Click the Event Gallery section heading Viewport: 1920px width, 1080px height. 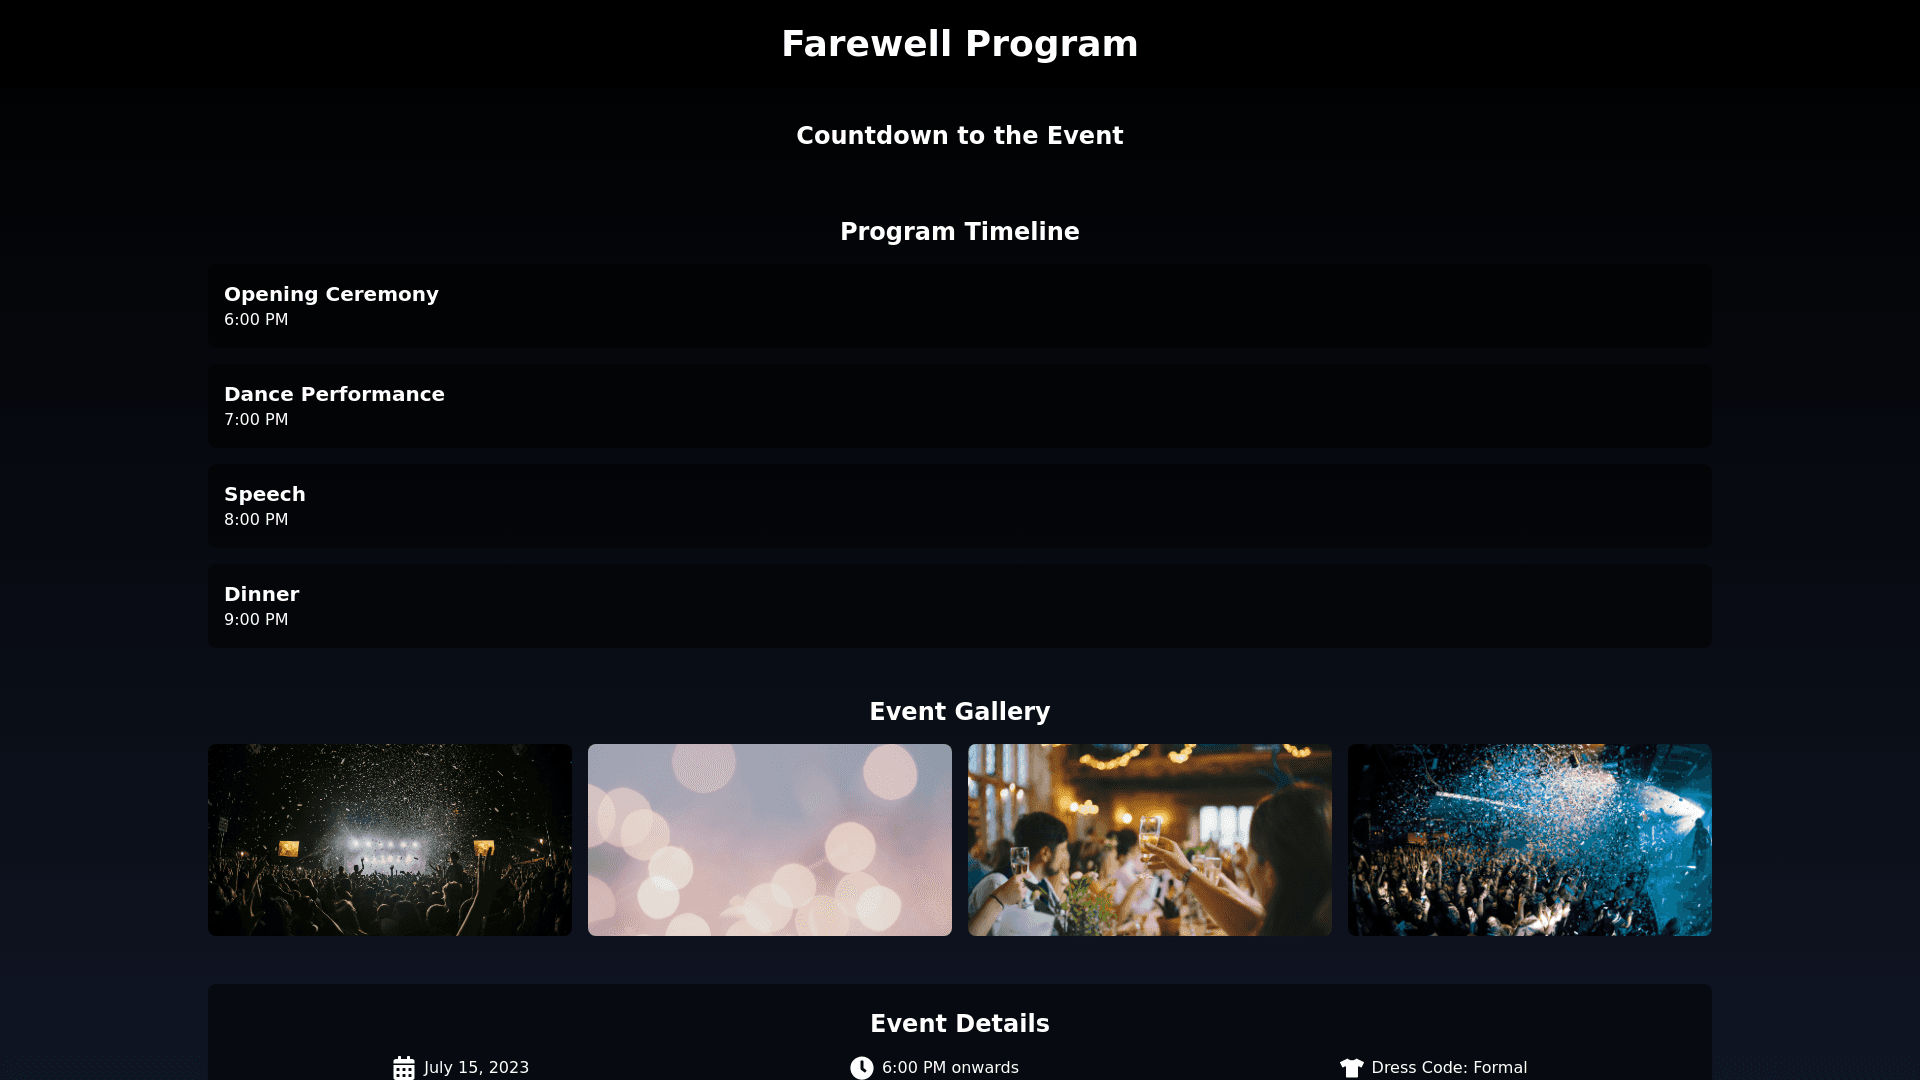(960, 712)
